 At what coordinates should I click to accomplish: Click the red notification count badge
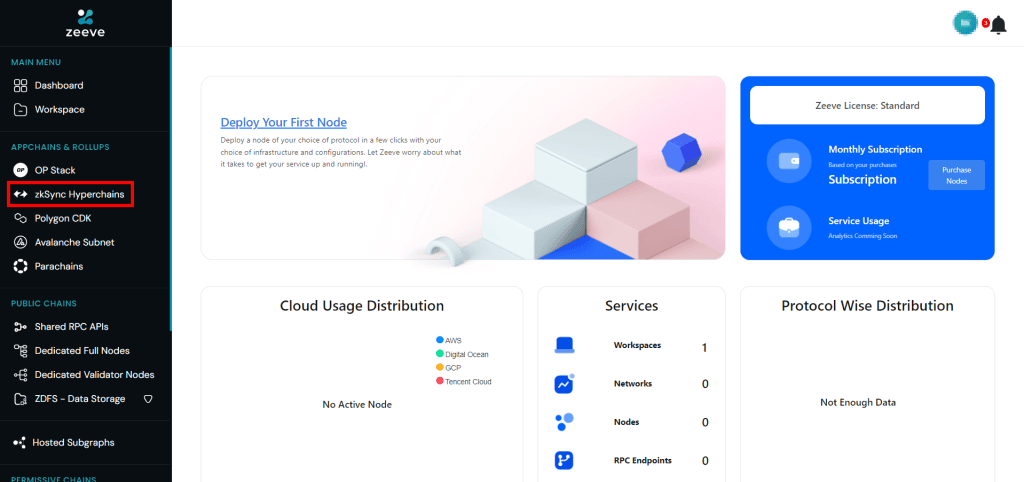[x=985, y=23]
